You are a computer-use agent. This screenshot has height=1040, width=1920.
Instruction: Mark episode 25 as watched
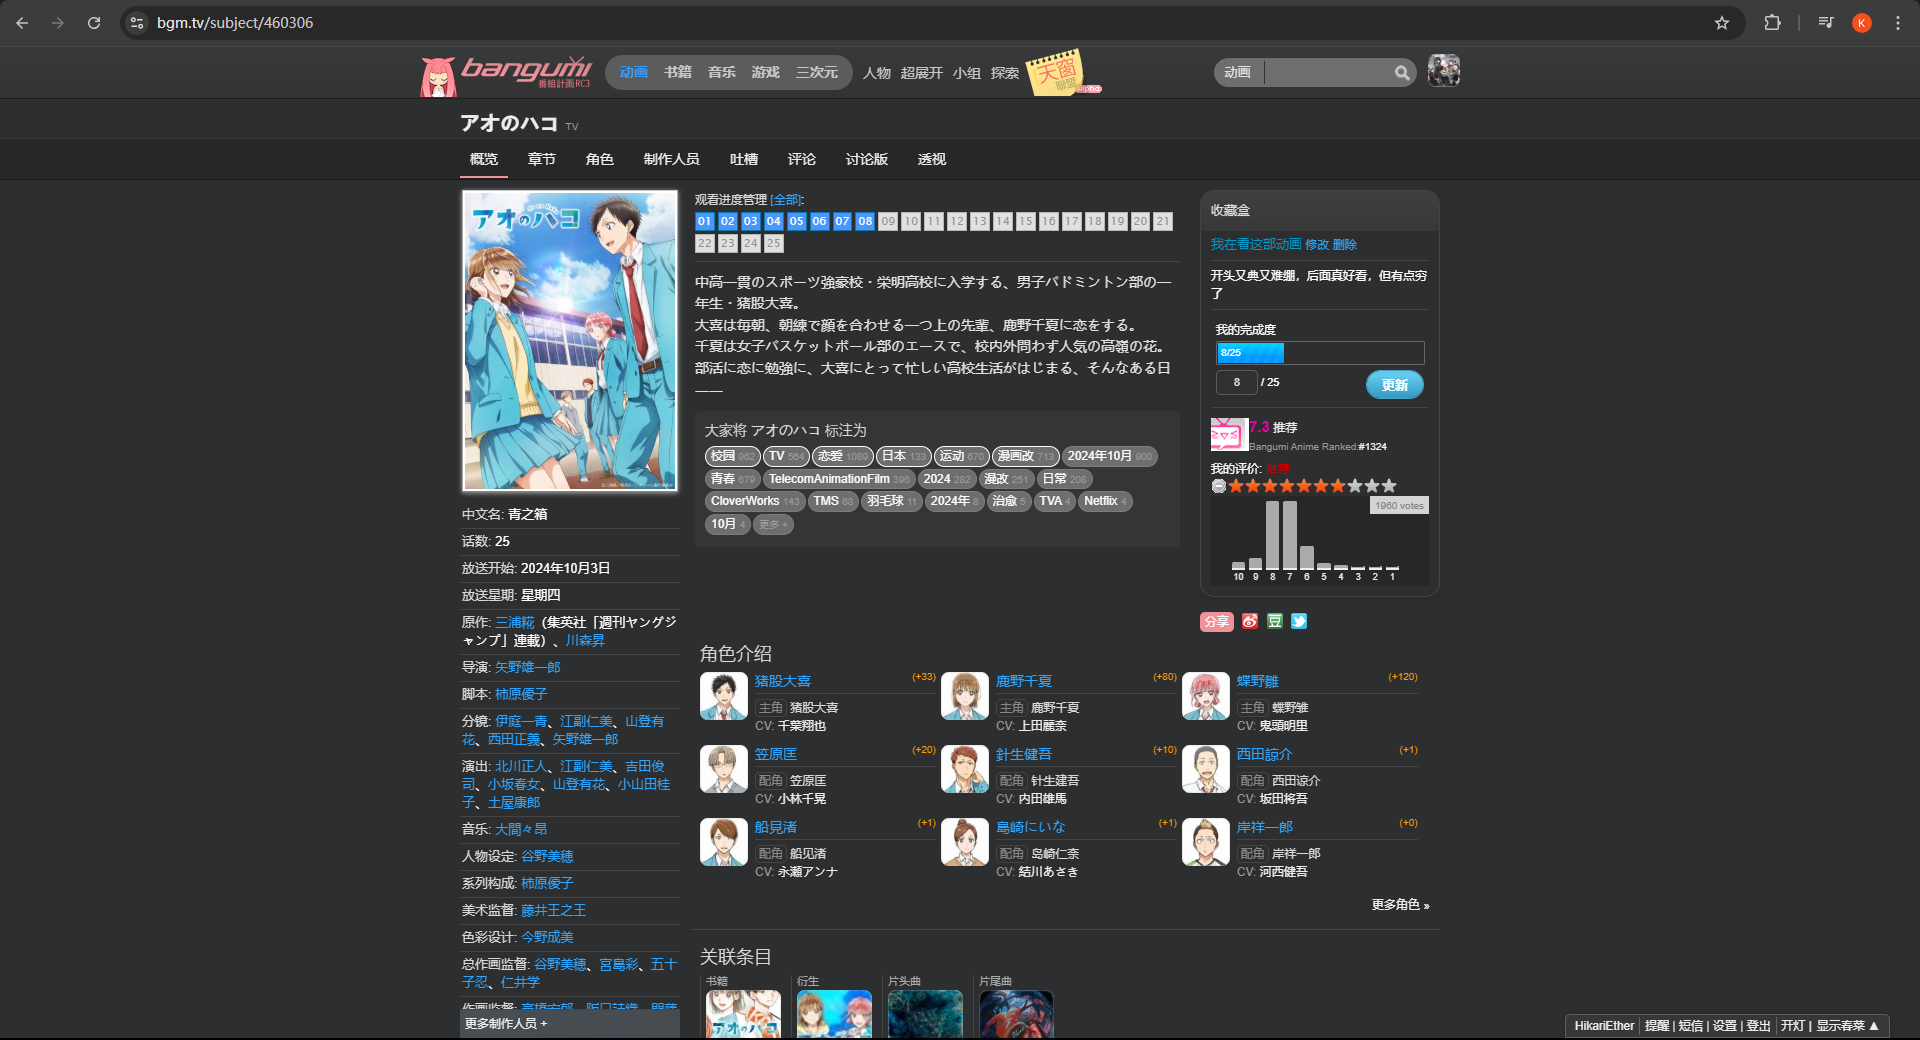(774, 243)
